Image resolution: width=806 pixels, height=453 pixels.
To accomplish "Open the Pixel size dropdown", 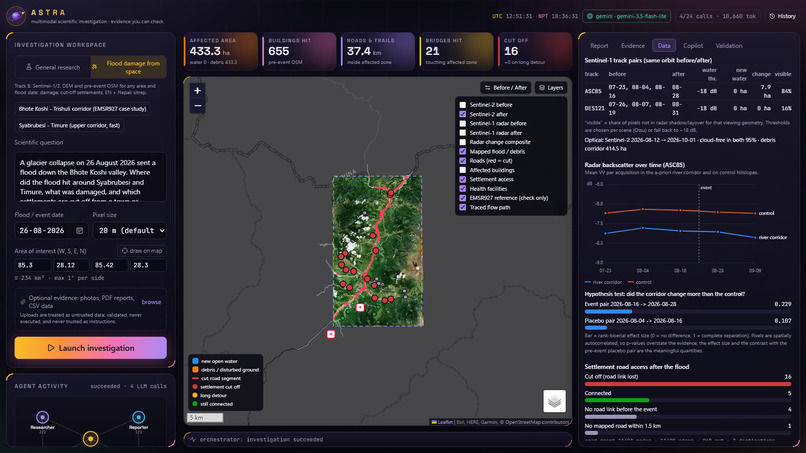I will [x=130, y=231].
